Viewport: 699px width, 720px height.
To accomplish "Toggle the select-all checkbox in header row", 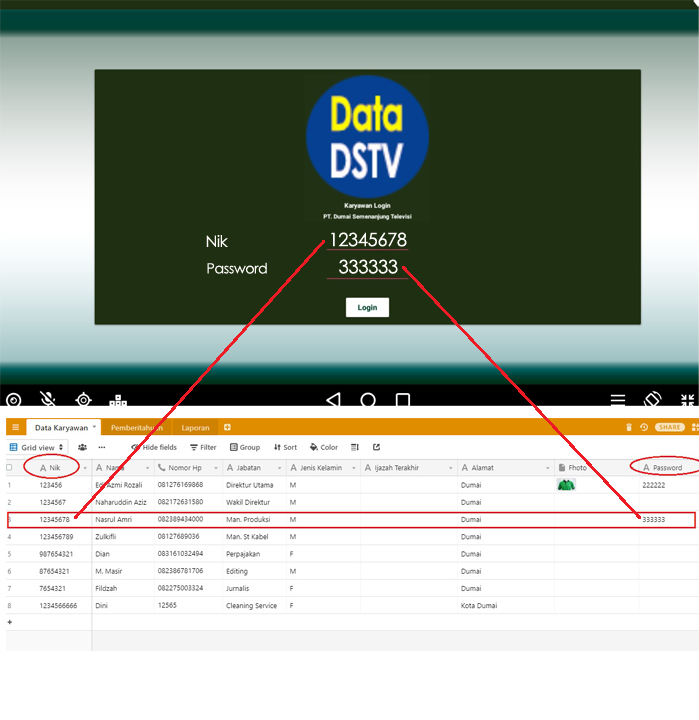I will point(9,467).
